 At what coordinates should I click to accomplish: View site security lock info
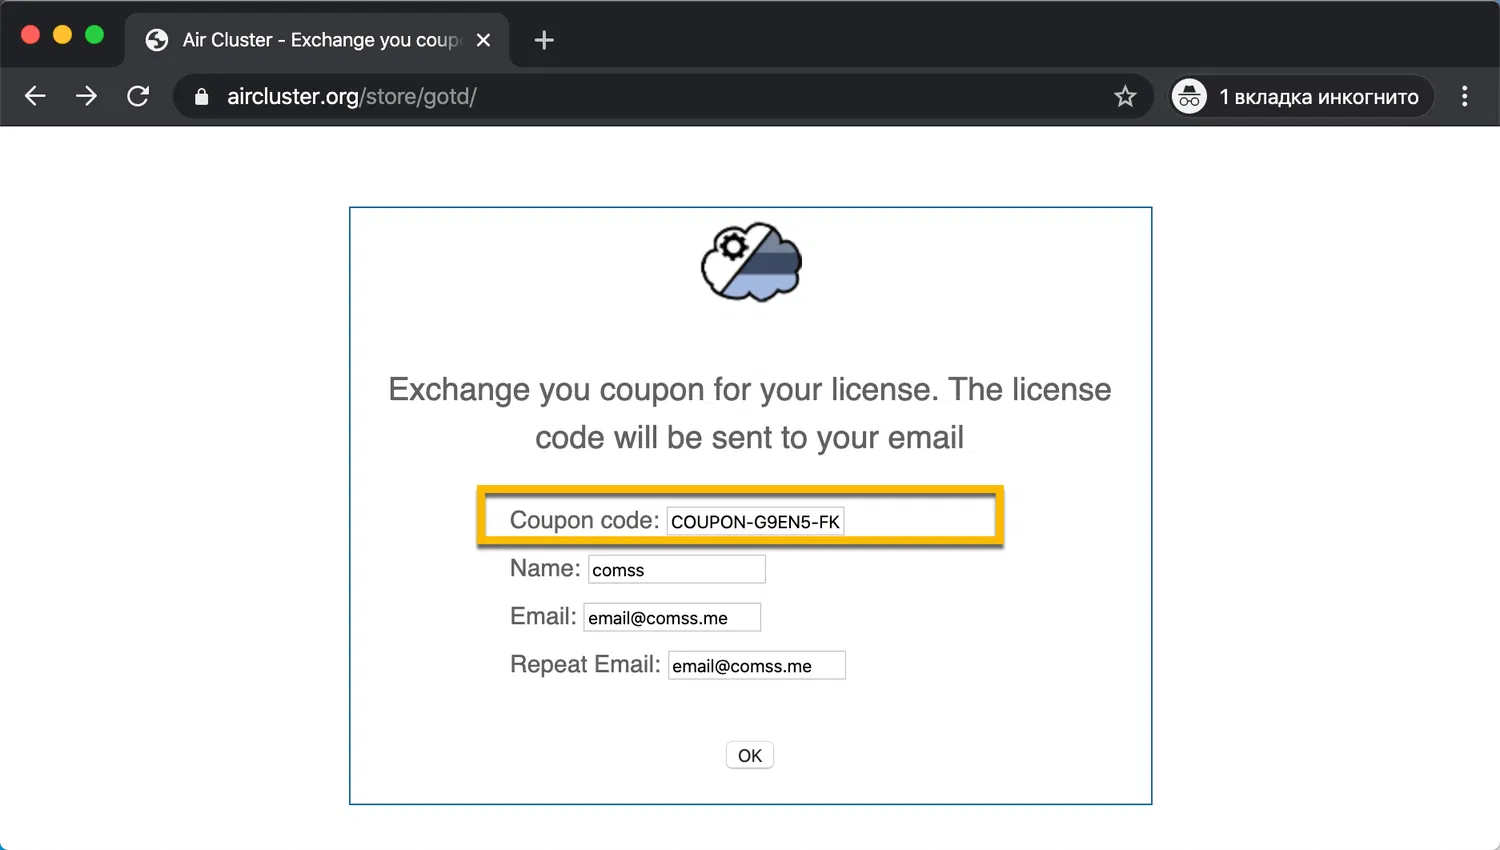tap(201, 96)
